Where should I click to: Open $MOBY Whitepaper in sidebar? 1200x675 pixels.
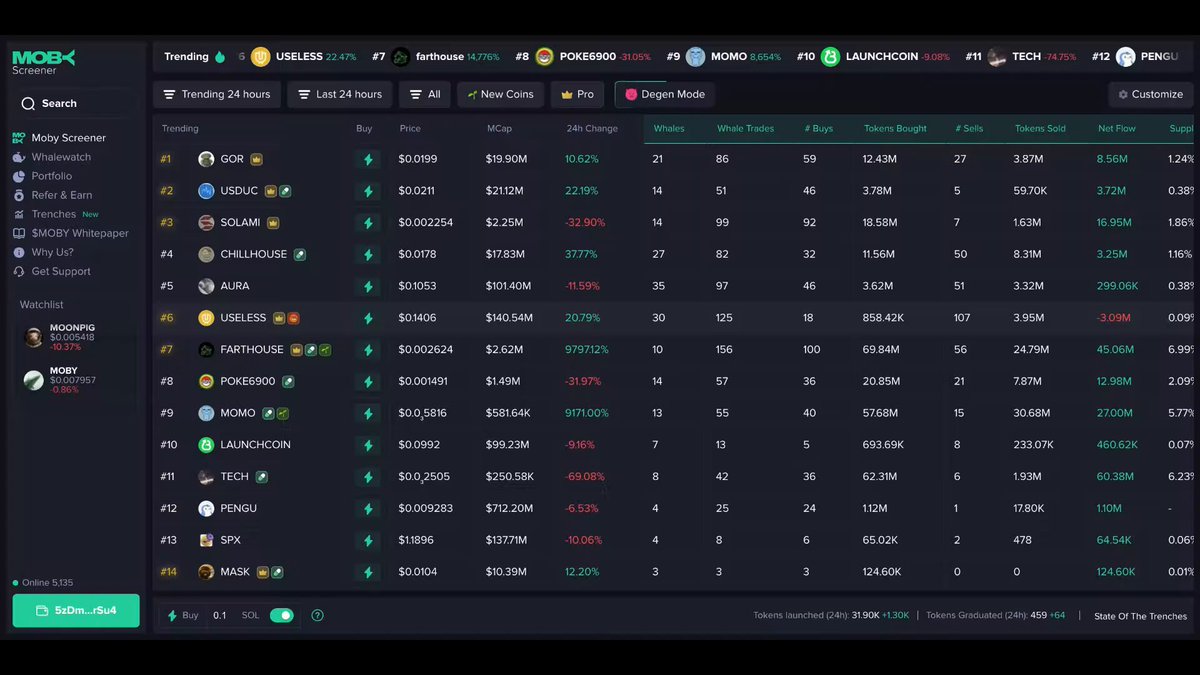[x=70, y=233]
